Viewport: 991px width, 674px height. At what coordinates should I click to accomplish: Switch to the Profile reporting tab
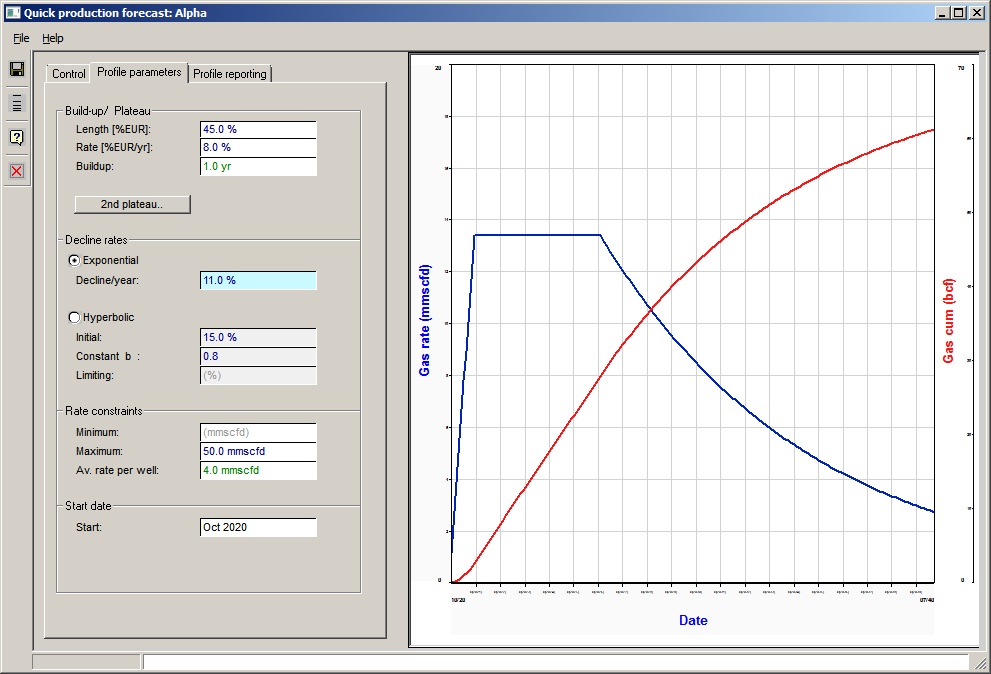pyautogui.click(x=229, y=74)
